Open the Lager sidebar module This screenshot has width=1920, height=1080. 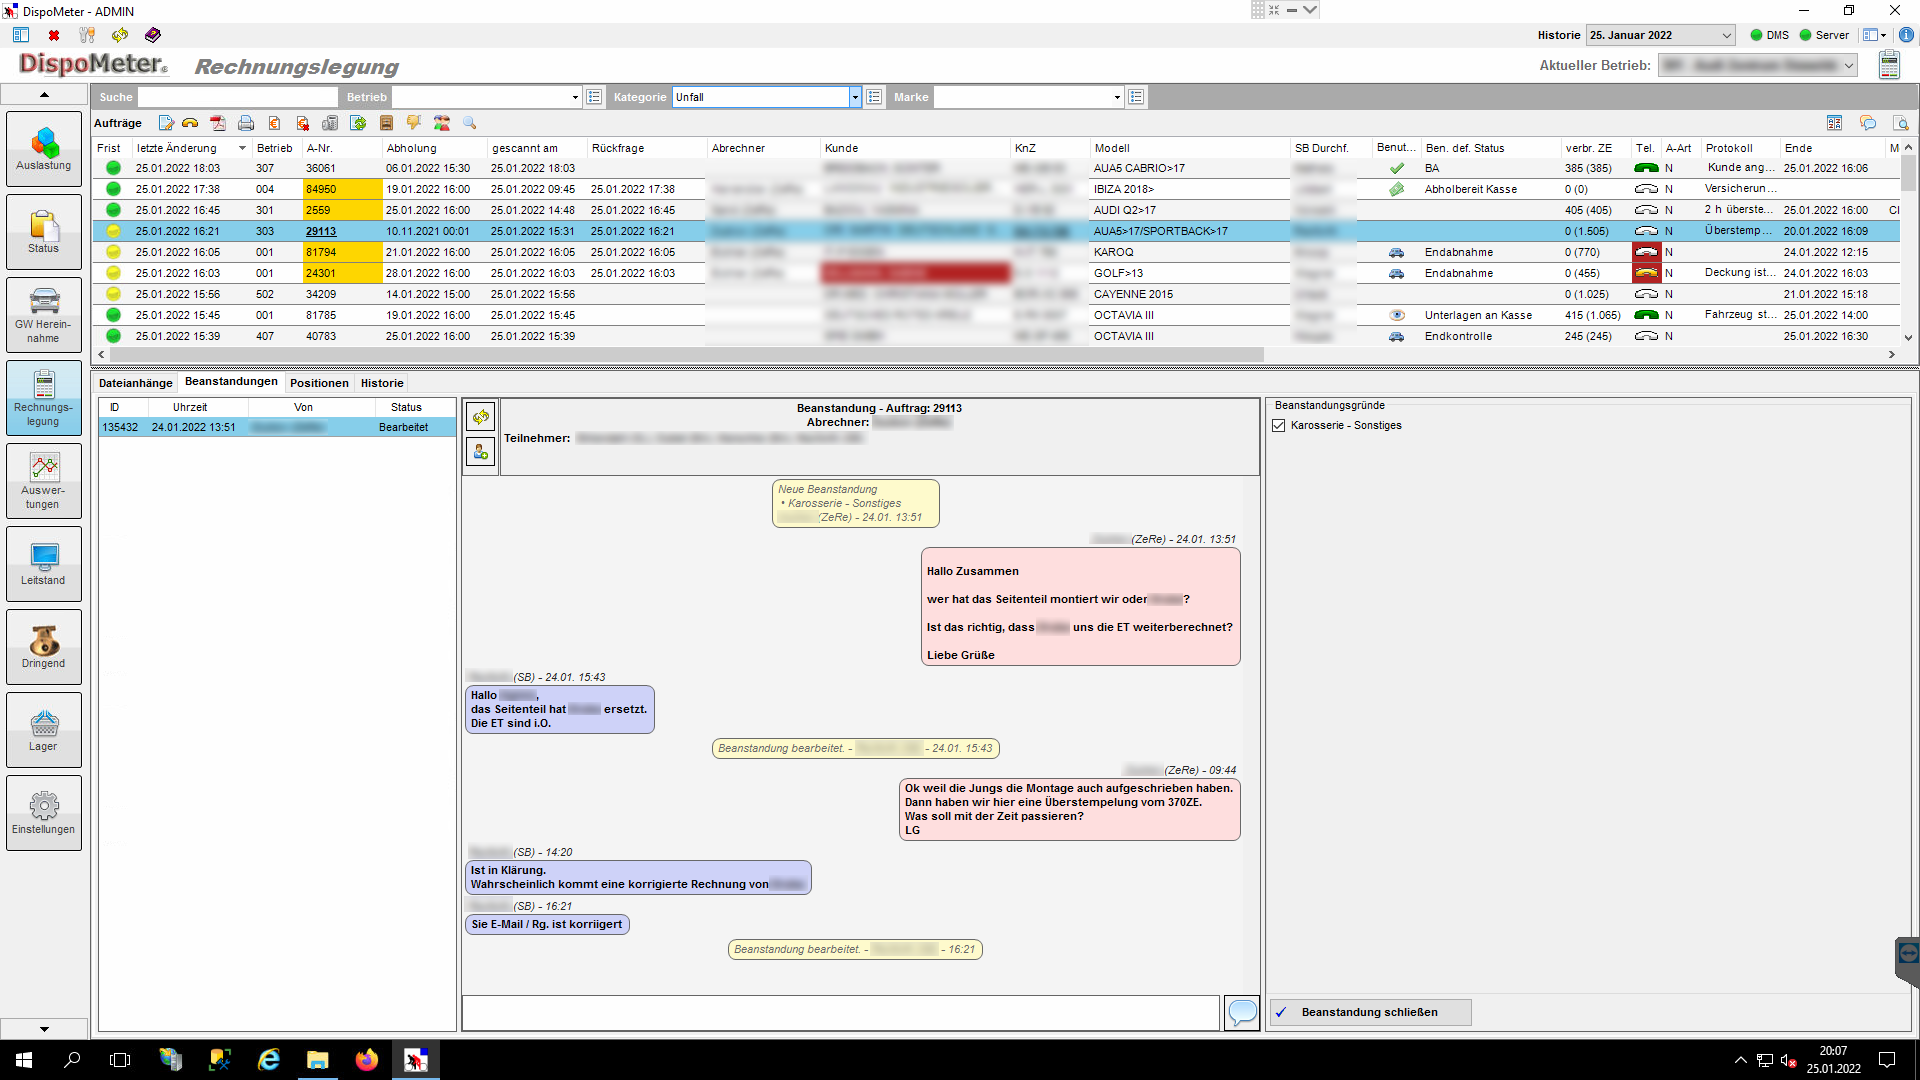click(44, 729)
